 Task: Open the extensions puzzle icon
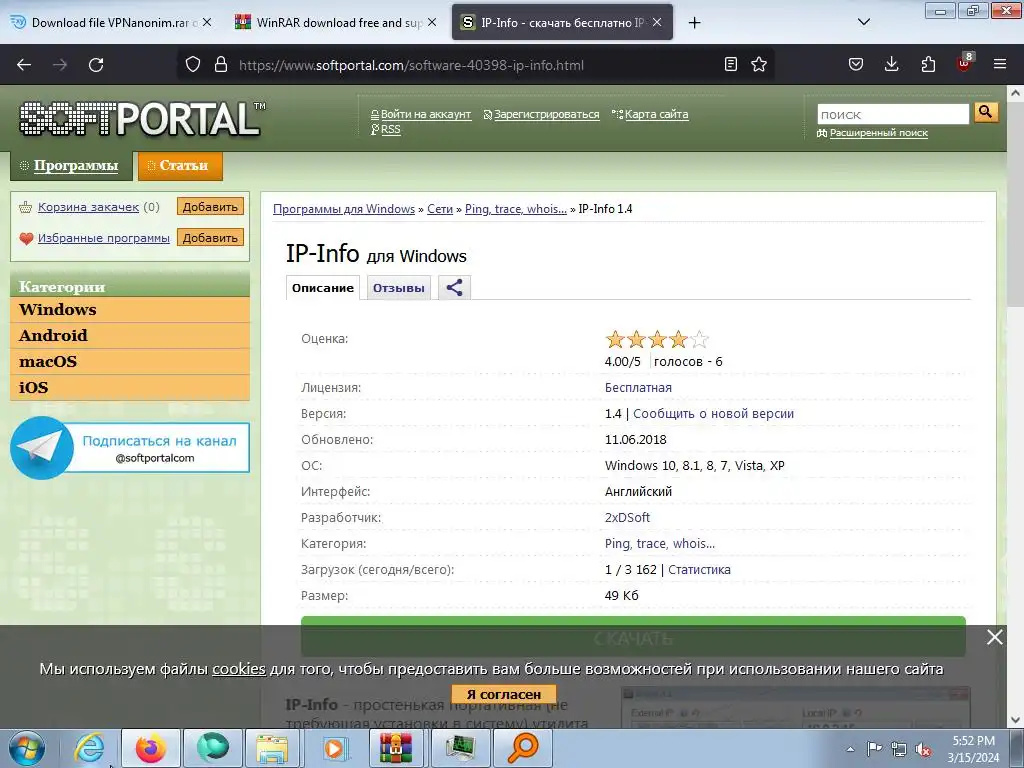click(x=928, y=64)
